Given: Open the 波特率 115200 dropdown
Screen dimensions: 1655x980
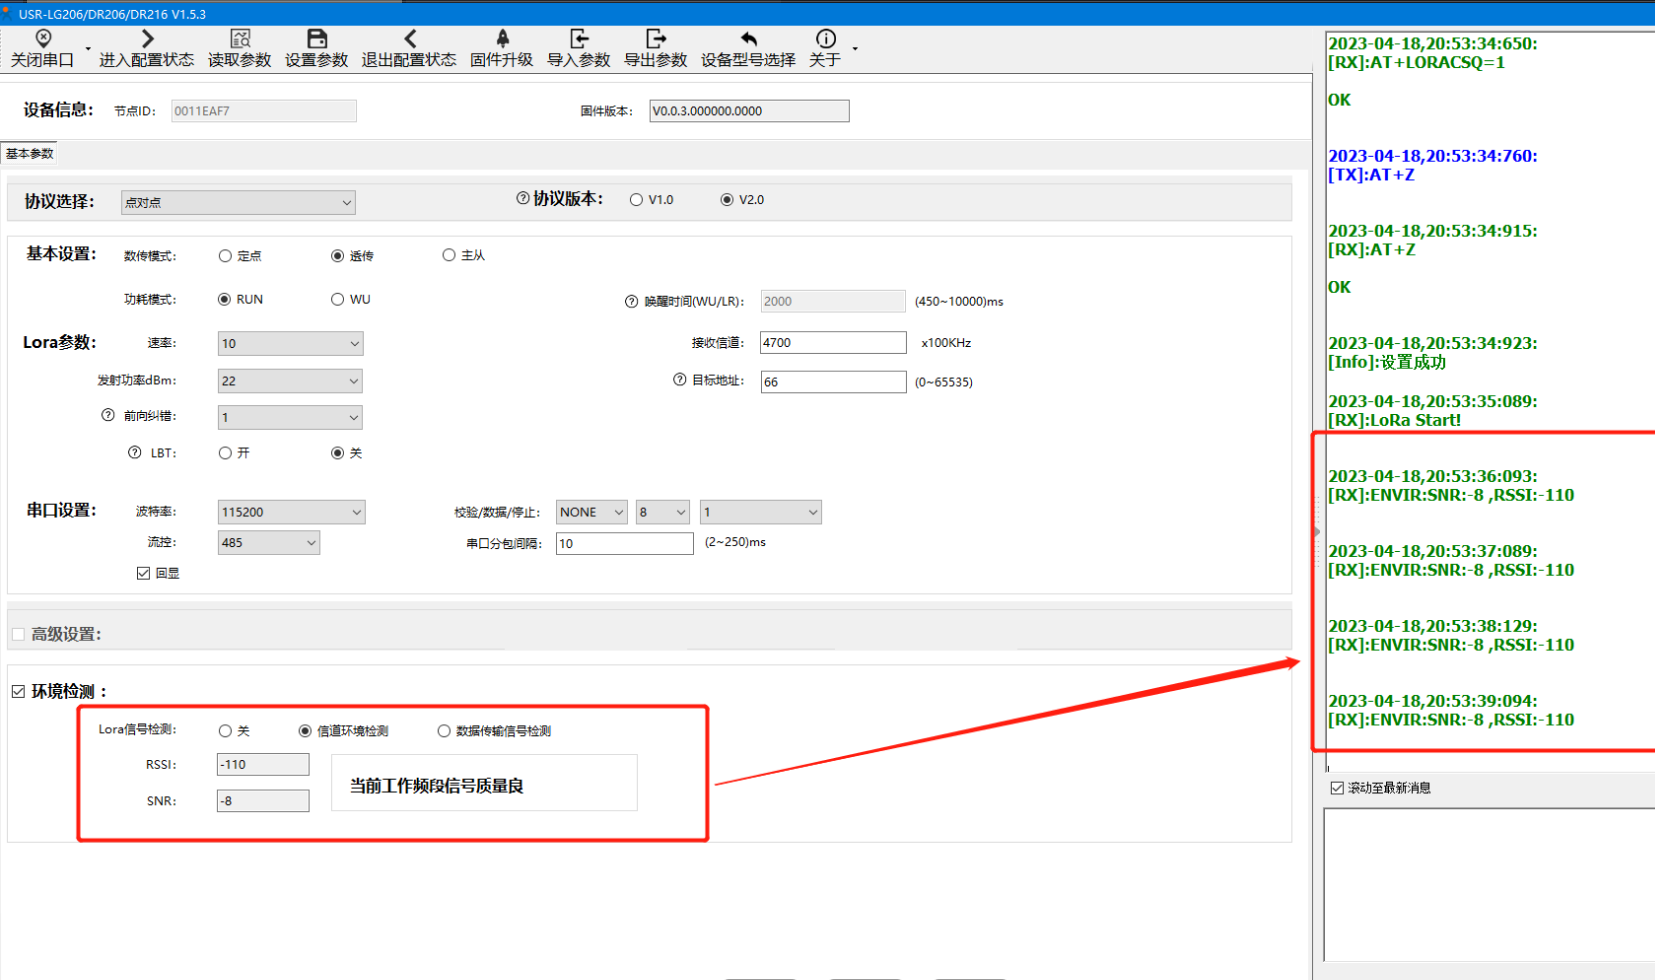Looking at the screenshot, I should pos(291,512).
